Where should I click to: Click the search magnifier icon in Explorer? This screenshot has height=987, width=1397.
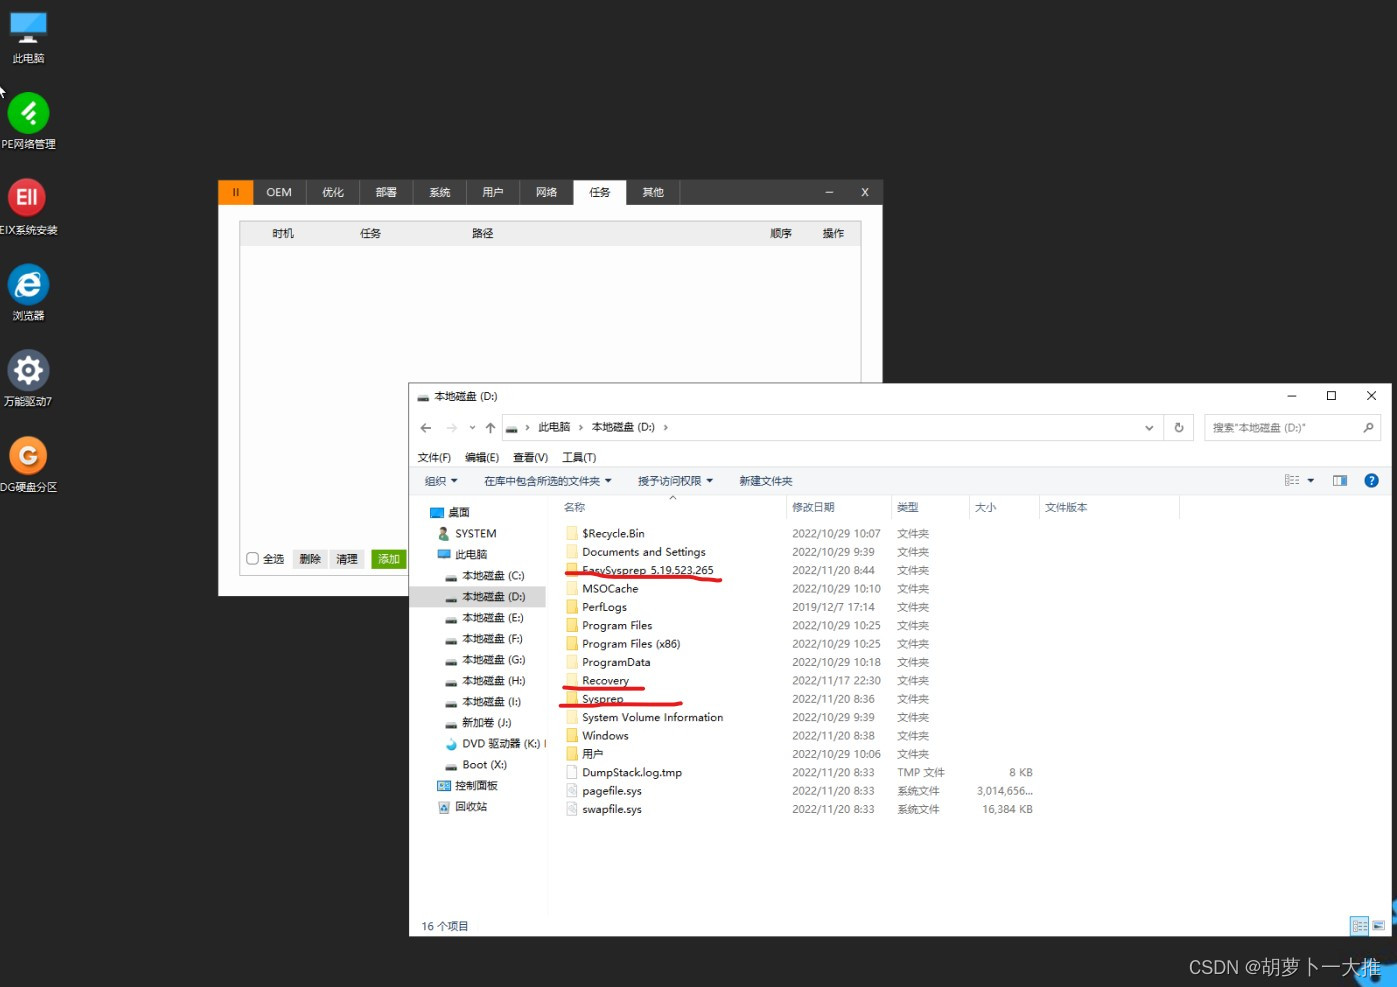click(x=1368, y=428)
